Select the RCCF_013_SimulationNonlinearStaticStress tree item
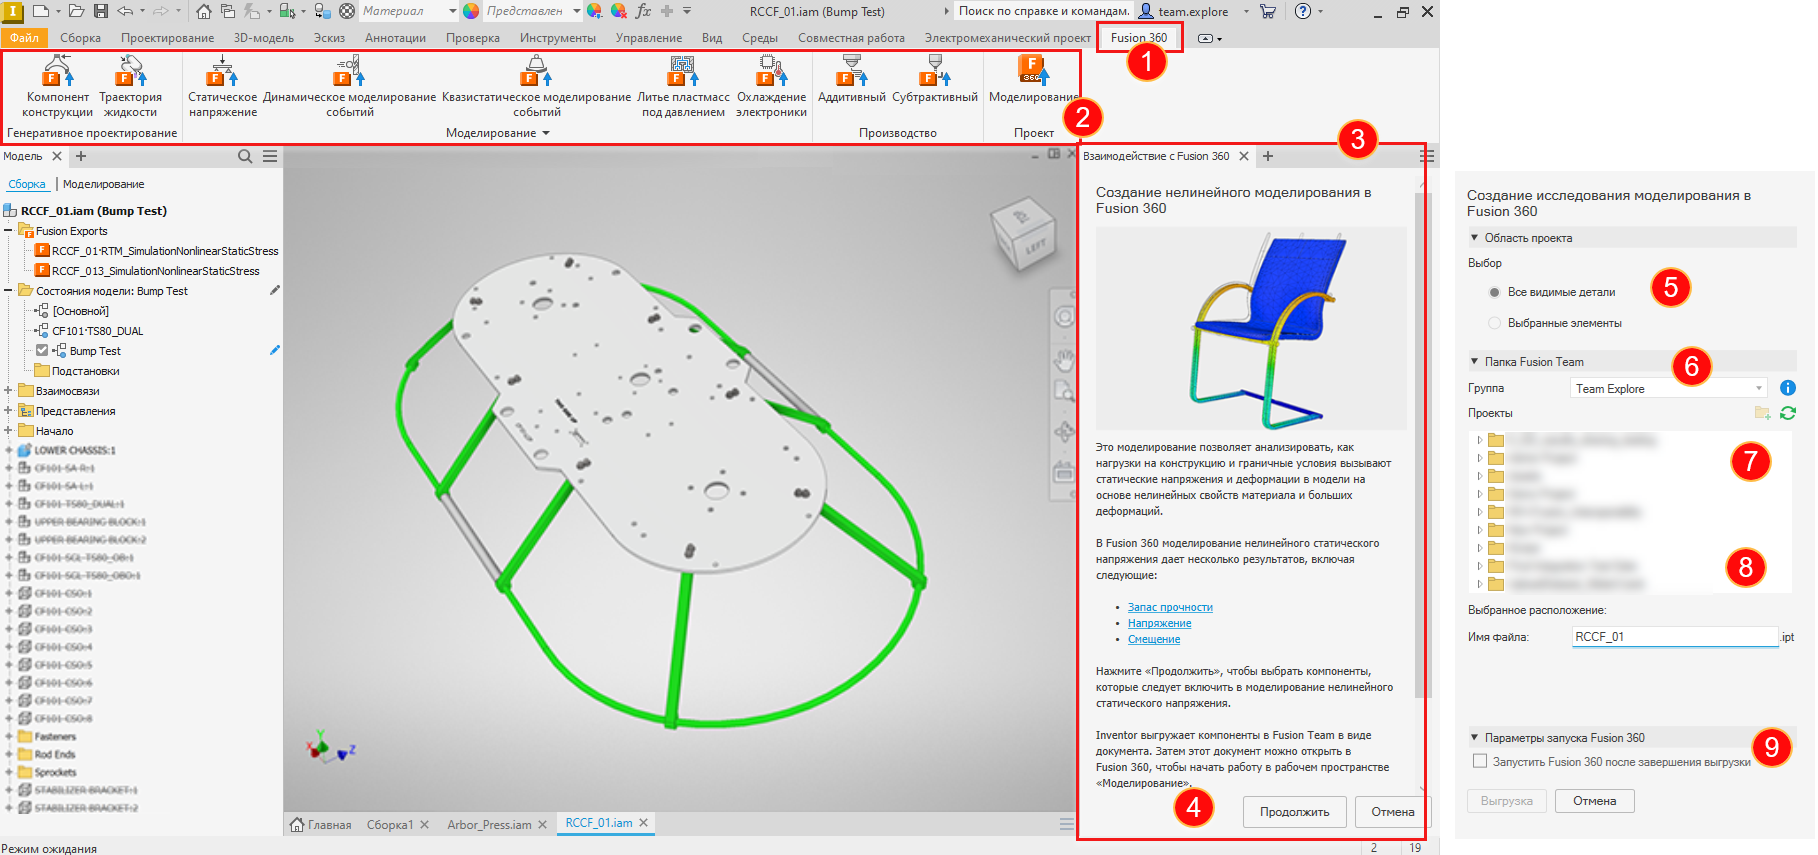This screenshot has height=855, width=1818. 147,270
